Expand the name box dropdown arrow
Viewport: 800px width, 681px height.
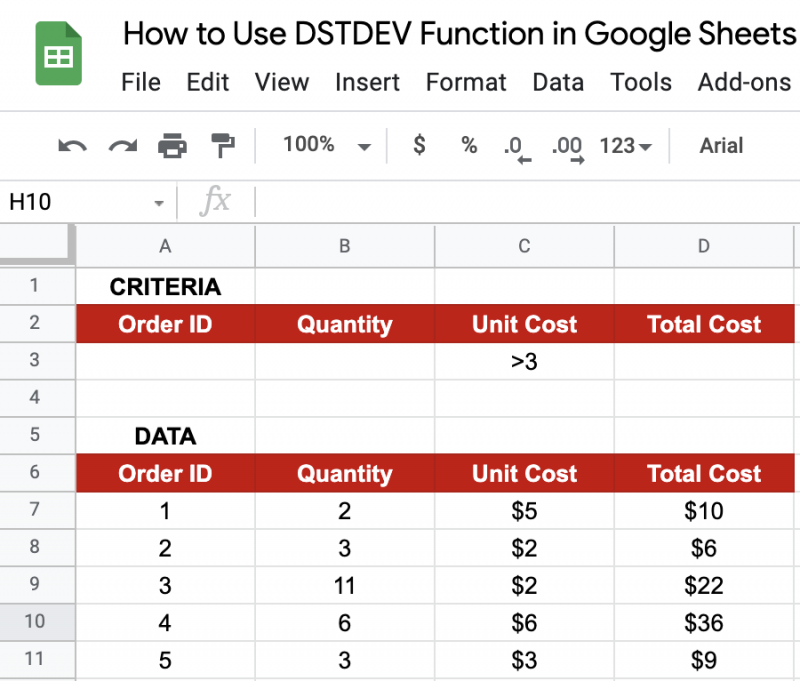click(x=158, y=201)
